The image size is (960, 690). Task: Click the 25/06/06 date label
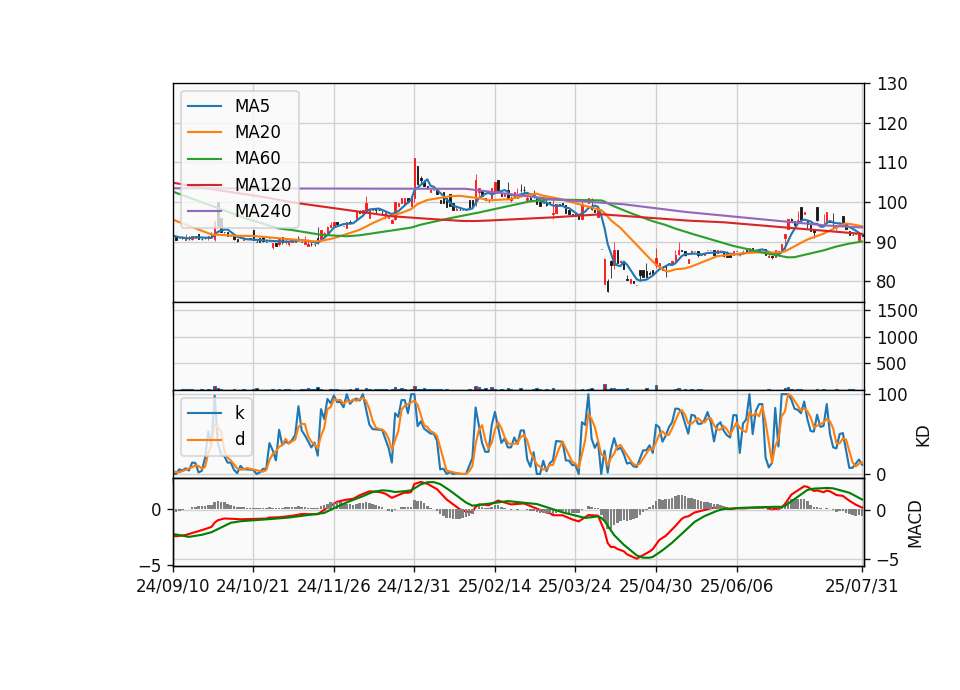point(737,586)
